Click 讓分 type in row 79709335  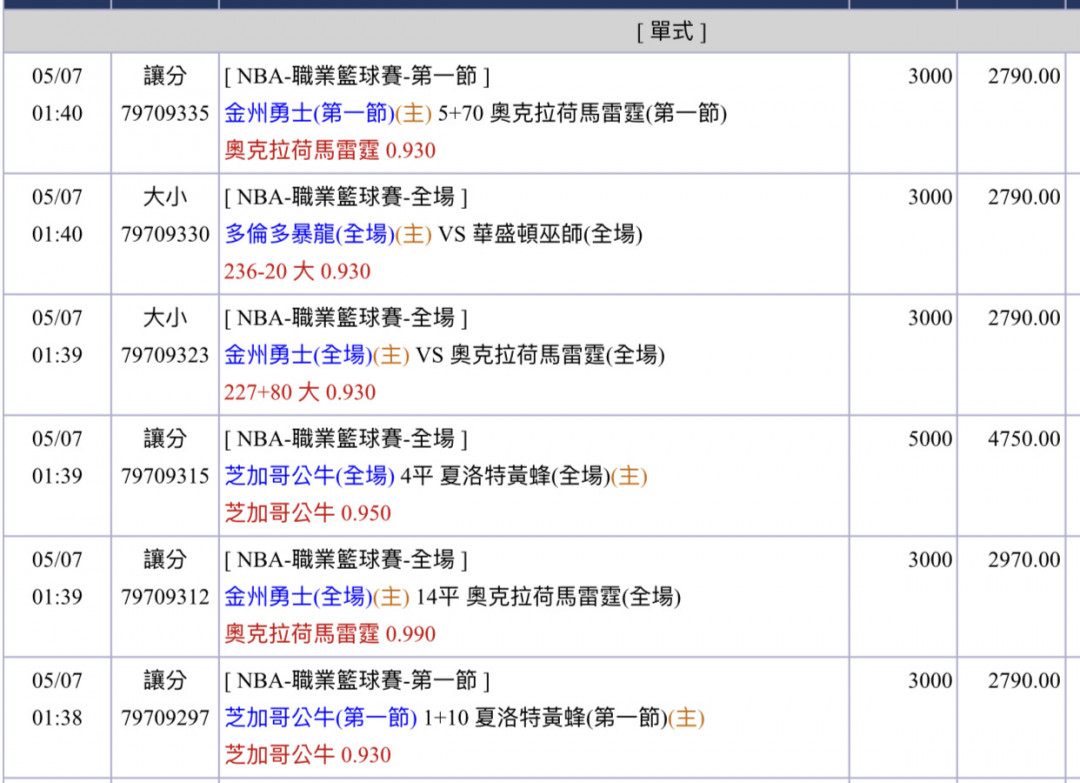(x=165, y=76)
